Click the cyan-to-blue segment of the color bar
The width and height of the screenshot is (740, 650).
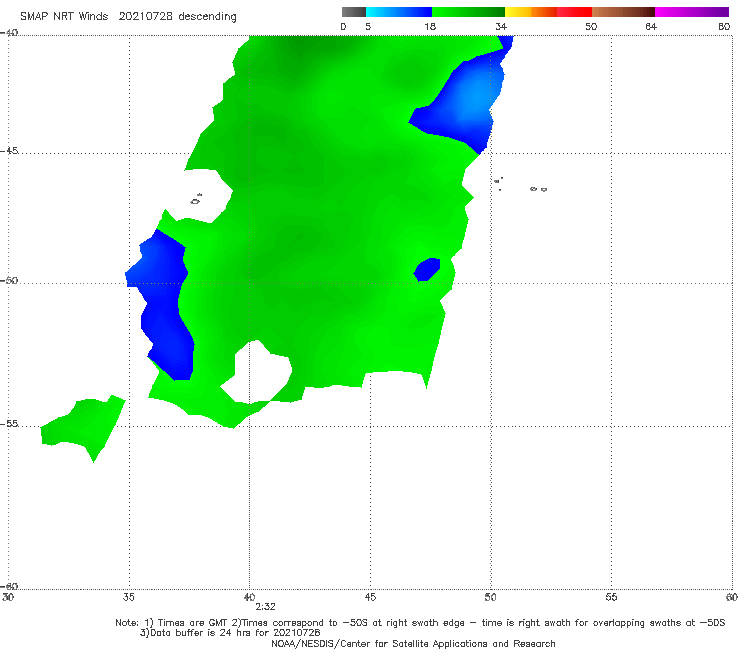point(399,12)
